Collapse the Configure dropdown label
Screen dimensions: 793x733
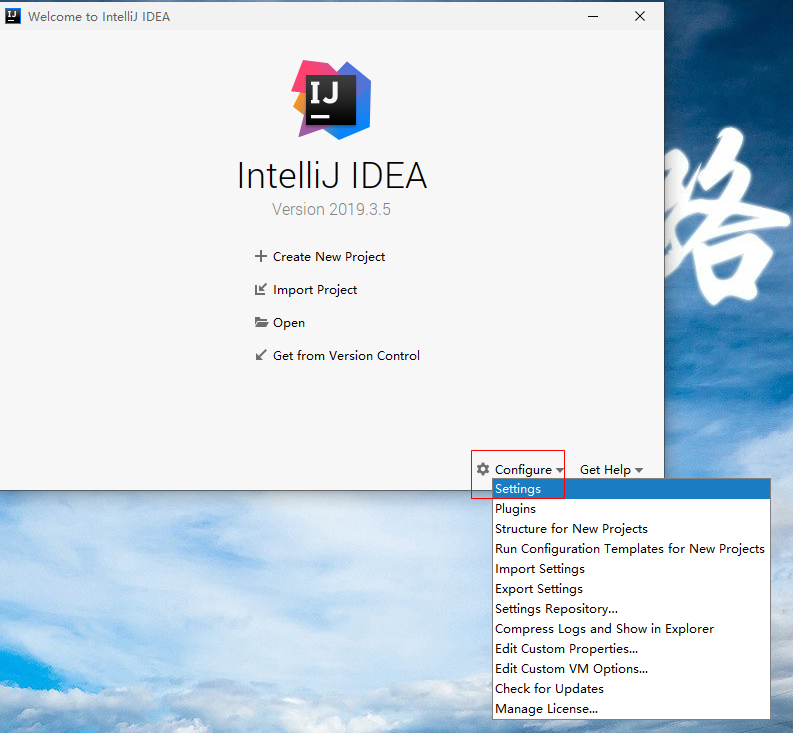(x=523, y=469)
